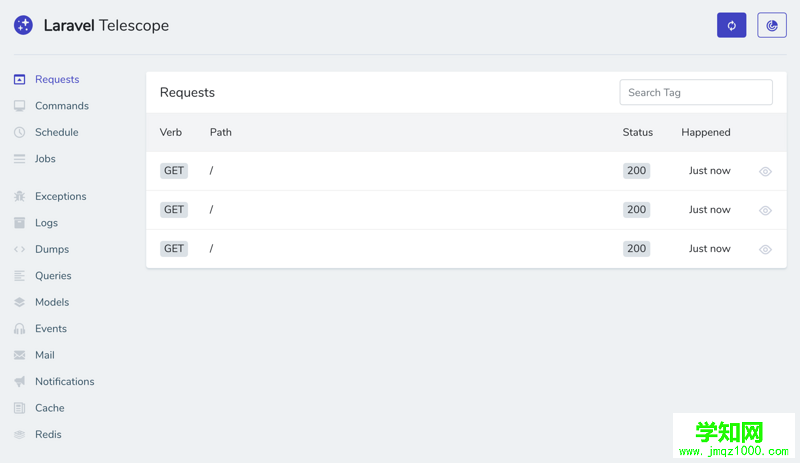This screenshot has width=800, height=463.
Task: Click the Laravel Telescope logo icon
Action: (x=23, y=25)
